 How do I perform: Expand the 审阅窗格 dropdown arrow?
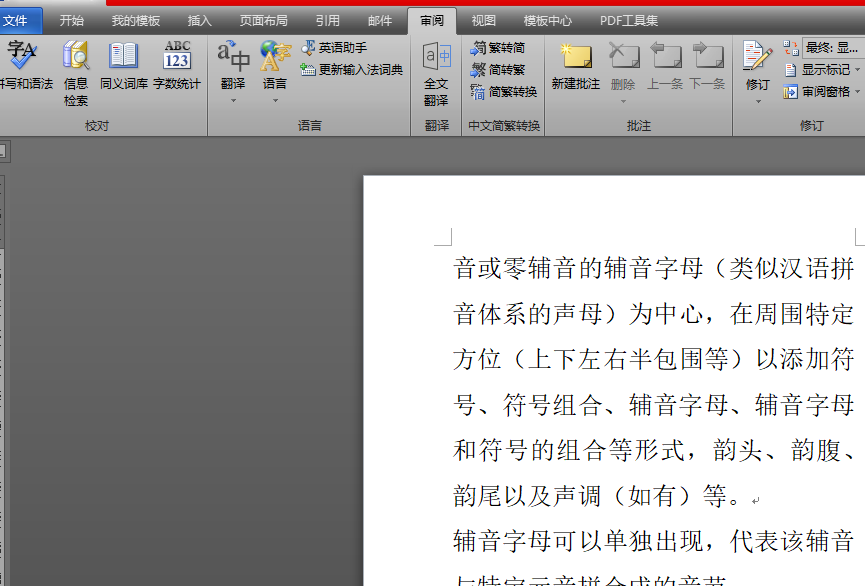coord(858,92)
